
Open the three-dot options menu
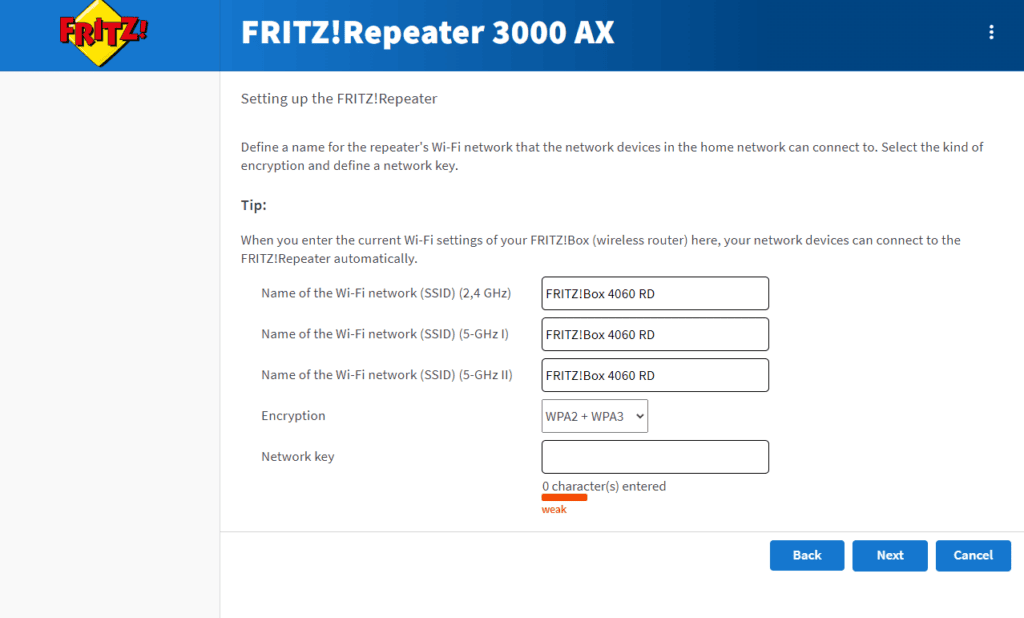(991, 32)
